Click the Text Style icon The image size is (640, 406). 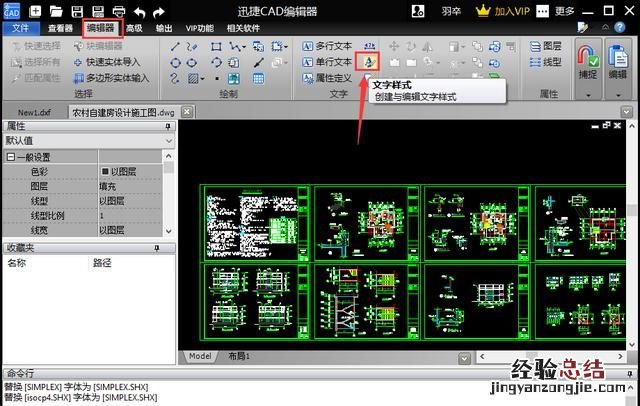click(368, 62)
